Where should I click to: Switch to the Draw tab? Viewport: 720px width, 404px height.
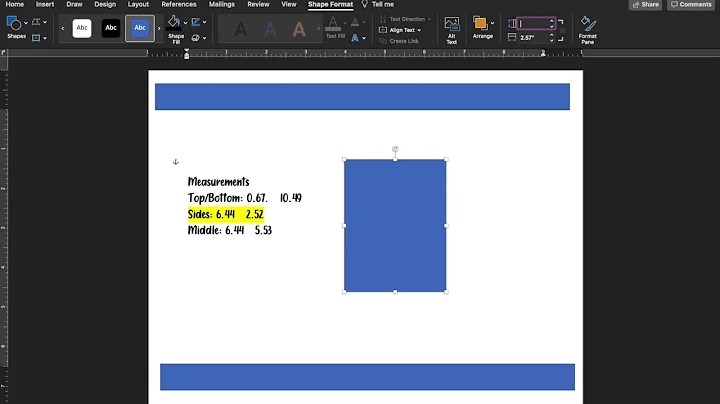tap(74, 4)
